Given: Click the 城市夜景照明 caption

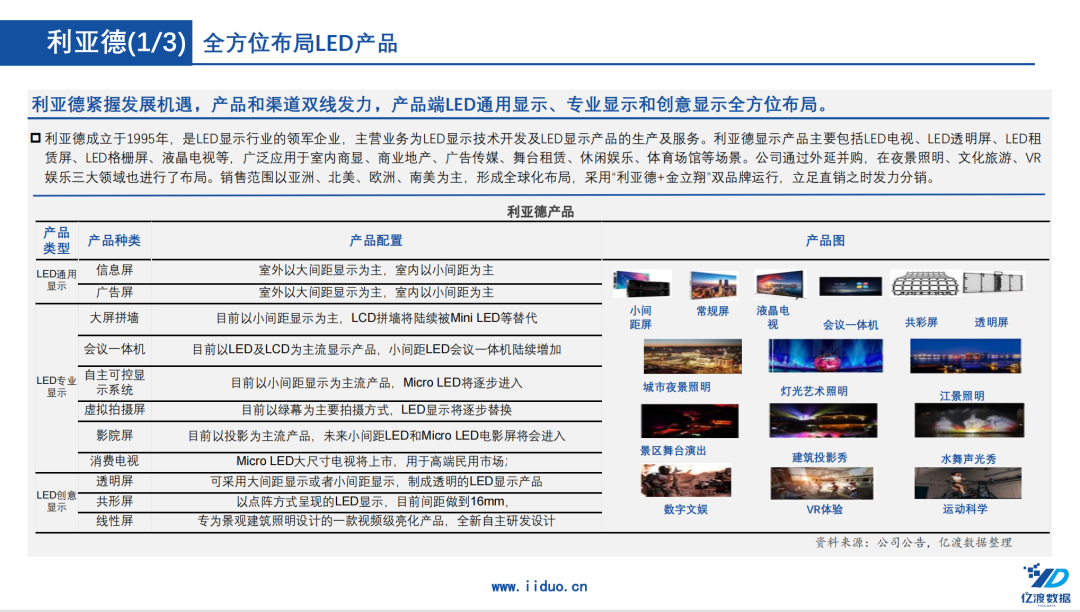Looking at the screenshot, I should point(676,387).
